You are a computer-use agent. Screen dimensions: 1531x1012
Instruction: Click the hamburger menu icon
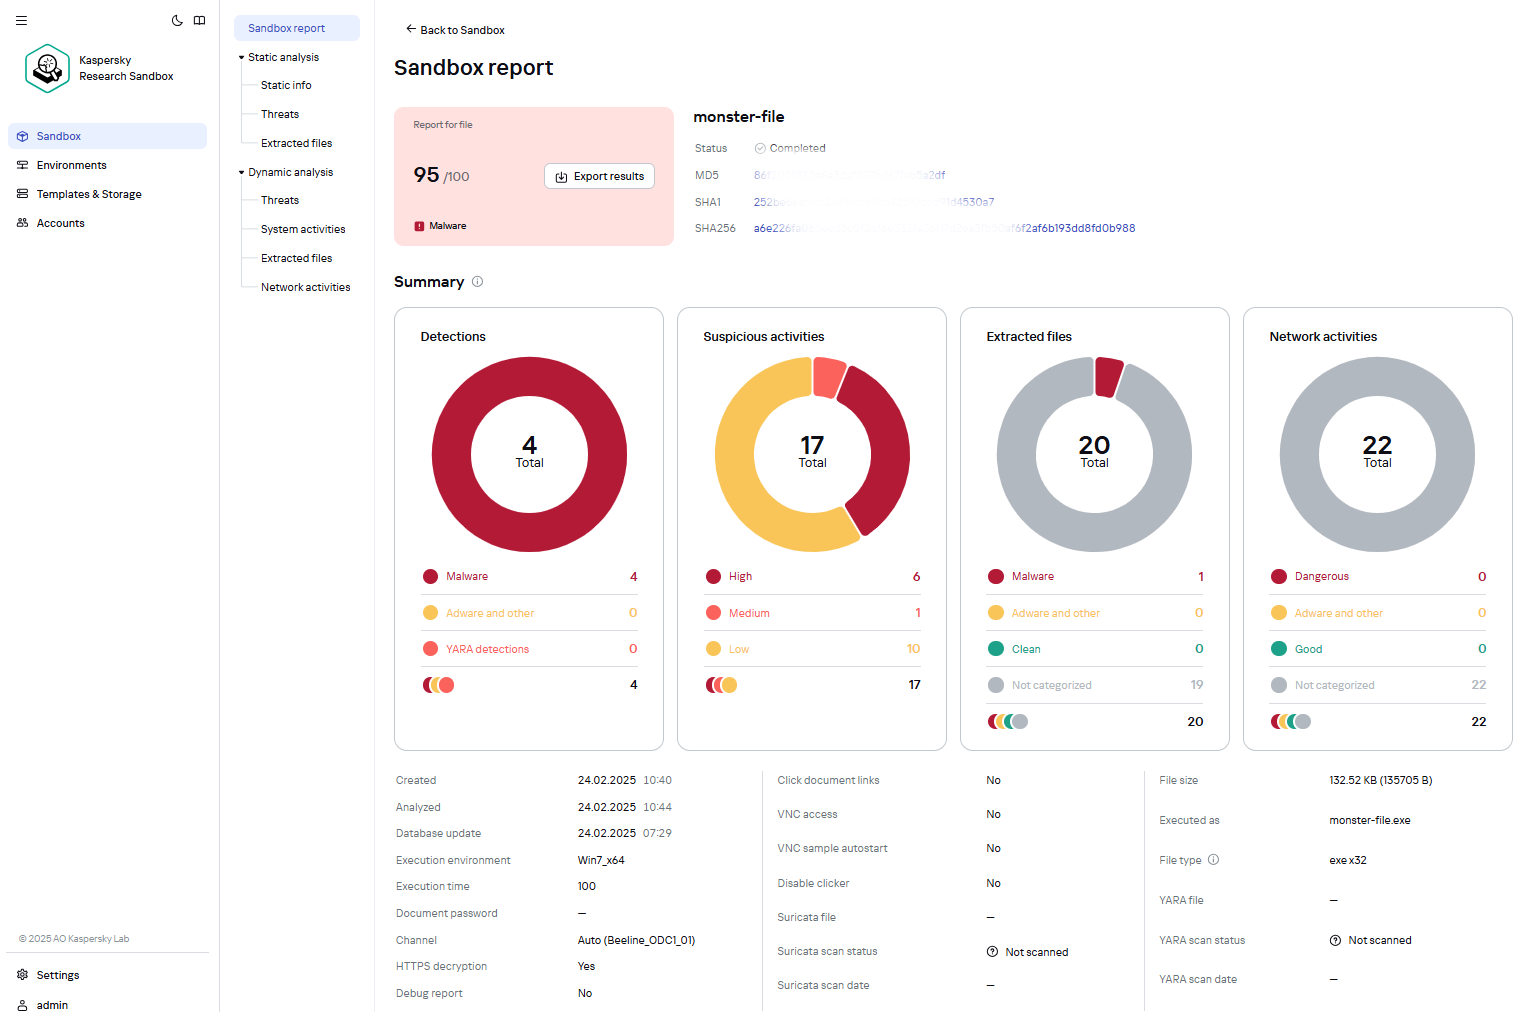(x=21, y=20)
